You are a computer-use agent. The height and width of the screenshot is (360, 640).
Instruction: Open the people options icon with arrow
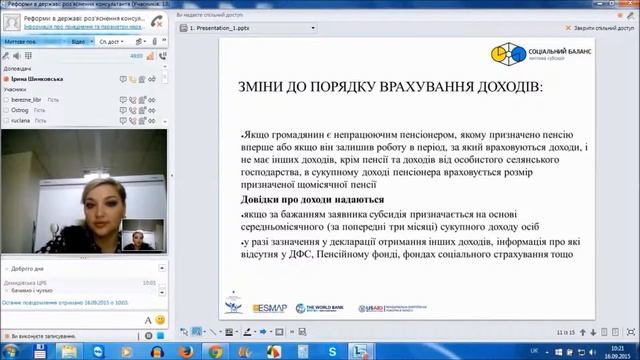click(x=140, y=42)
